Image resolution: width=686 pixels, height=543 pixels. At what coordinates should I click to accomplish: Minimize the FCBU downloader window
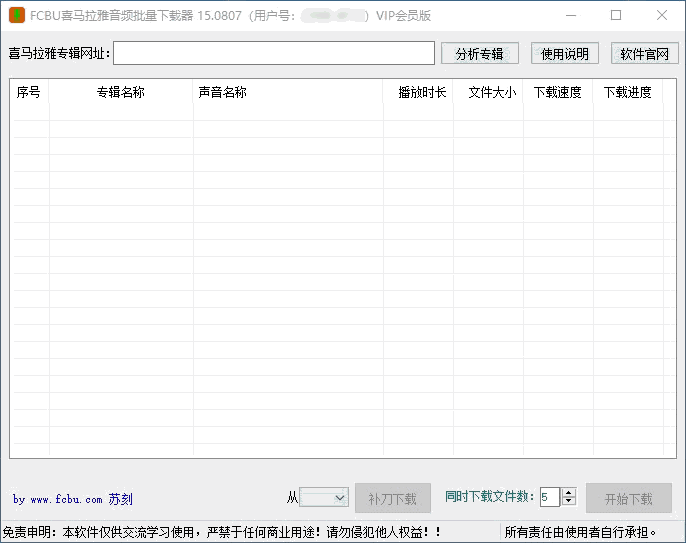click(x=571, y=15)
